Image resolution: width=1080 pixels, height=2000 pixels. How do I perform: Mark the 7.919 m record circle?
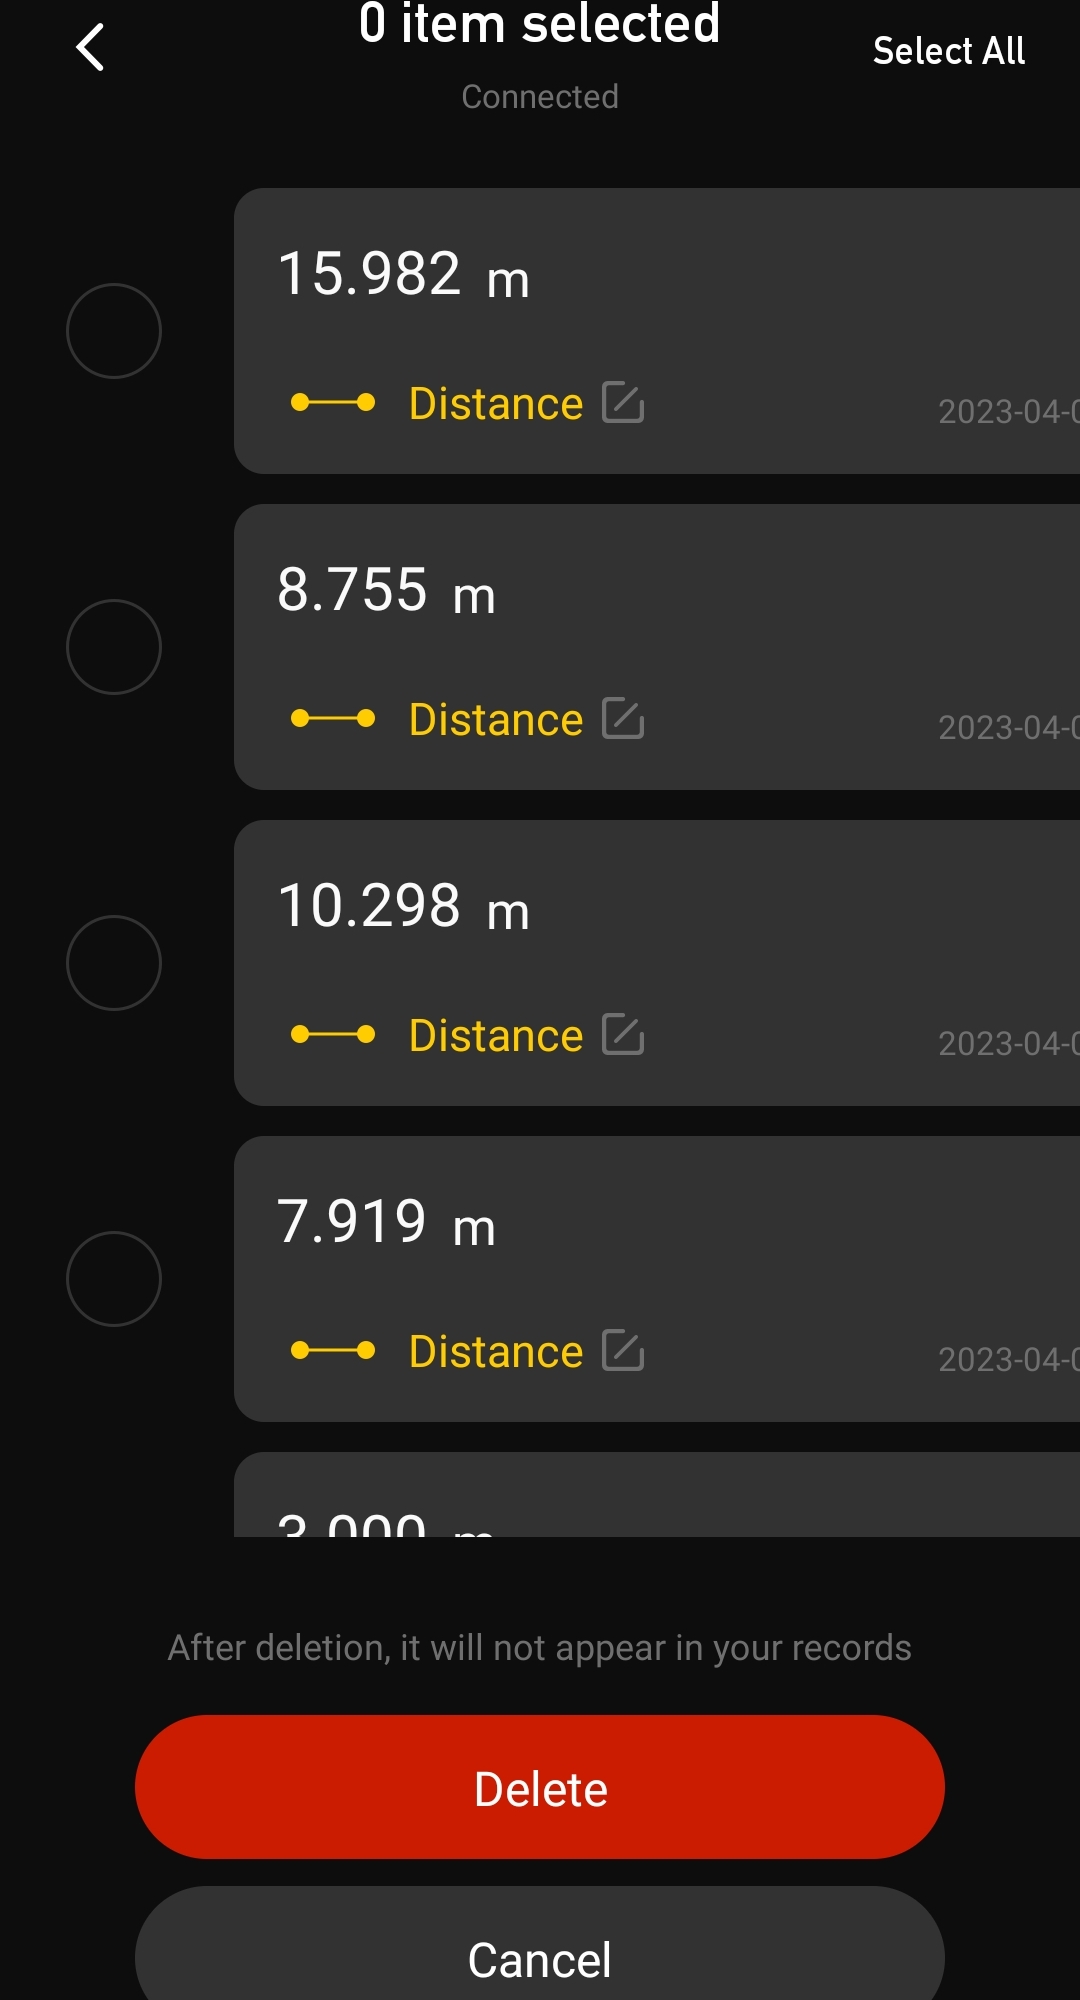coord(114,1279)
